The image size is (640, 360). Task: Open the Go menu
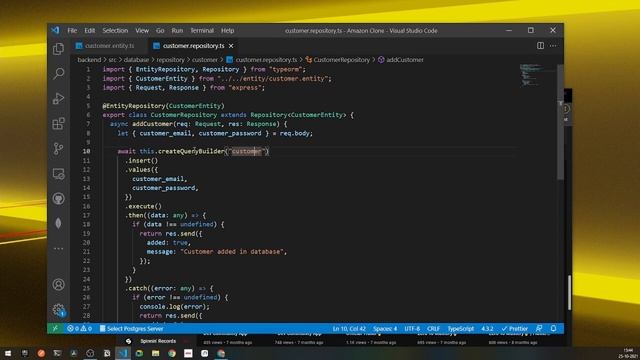coord(160,31)
